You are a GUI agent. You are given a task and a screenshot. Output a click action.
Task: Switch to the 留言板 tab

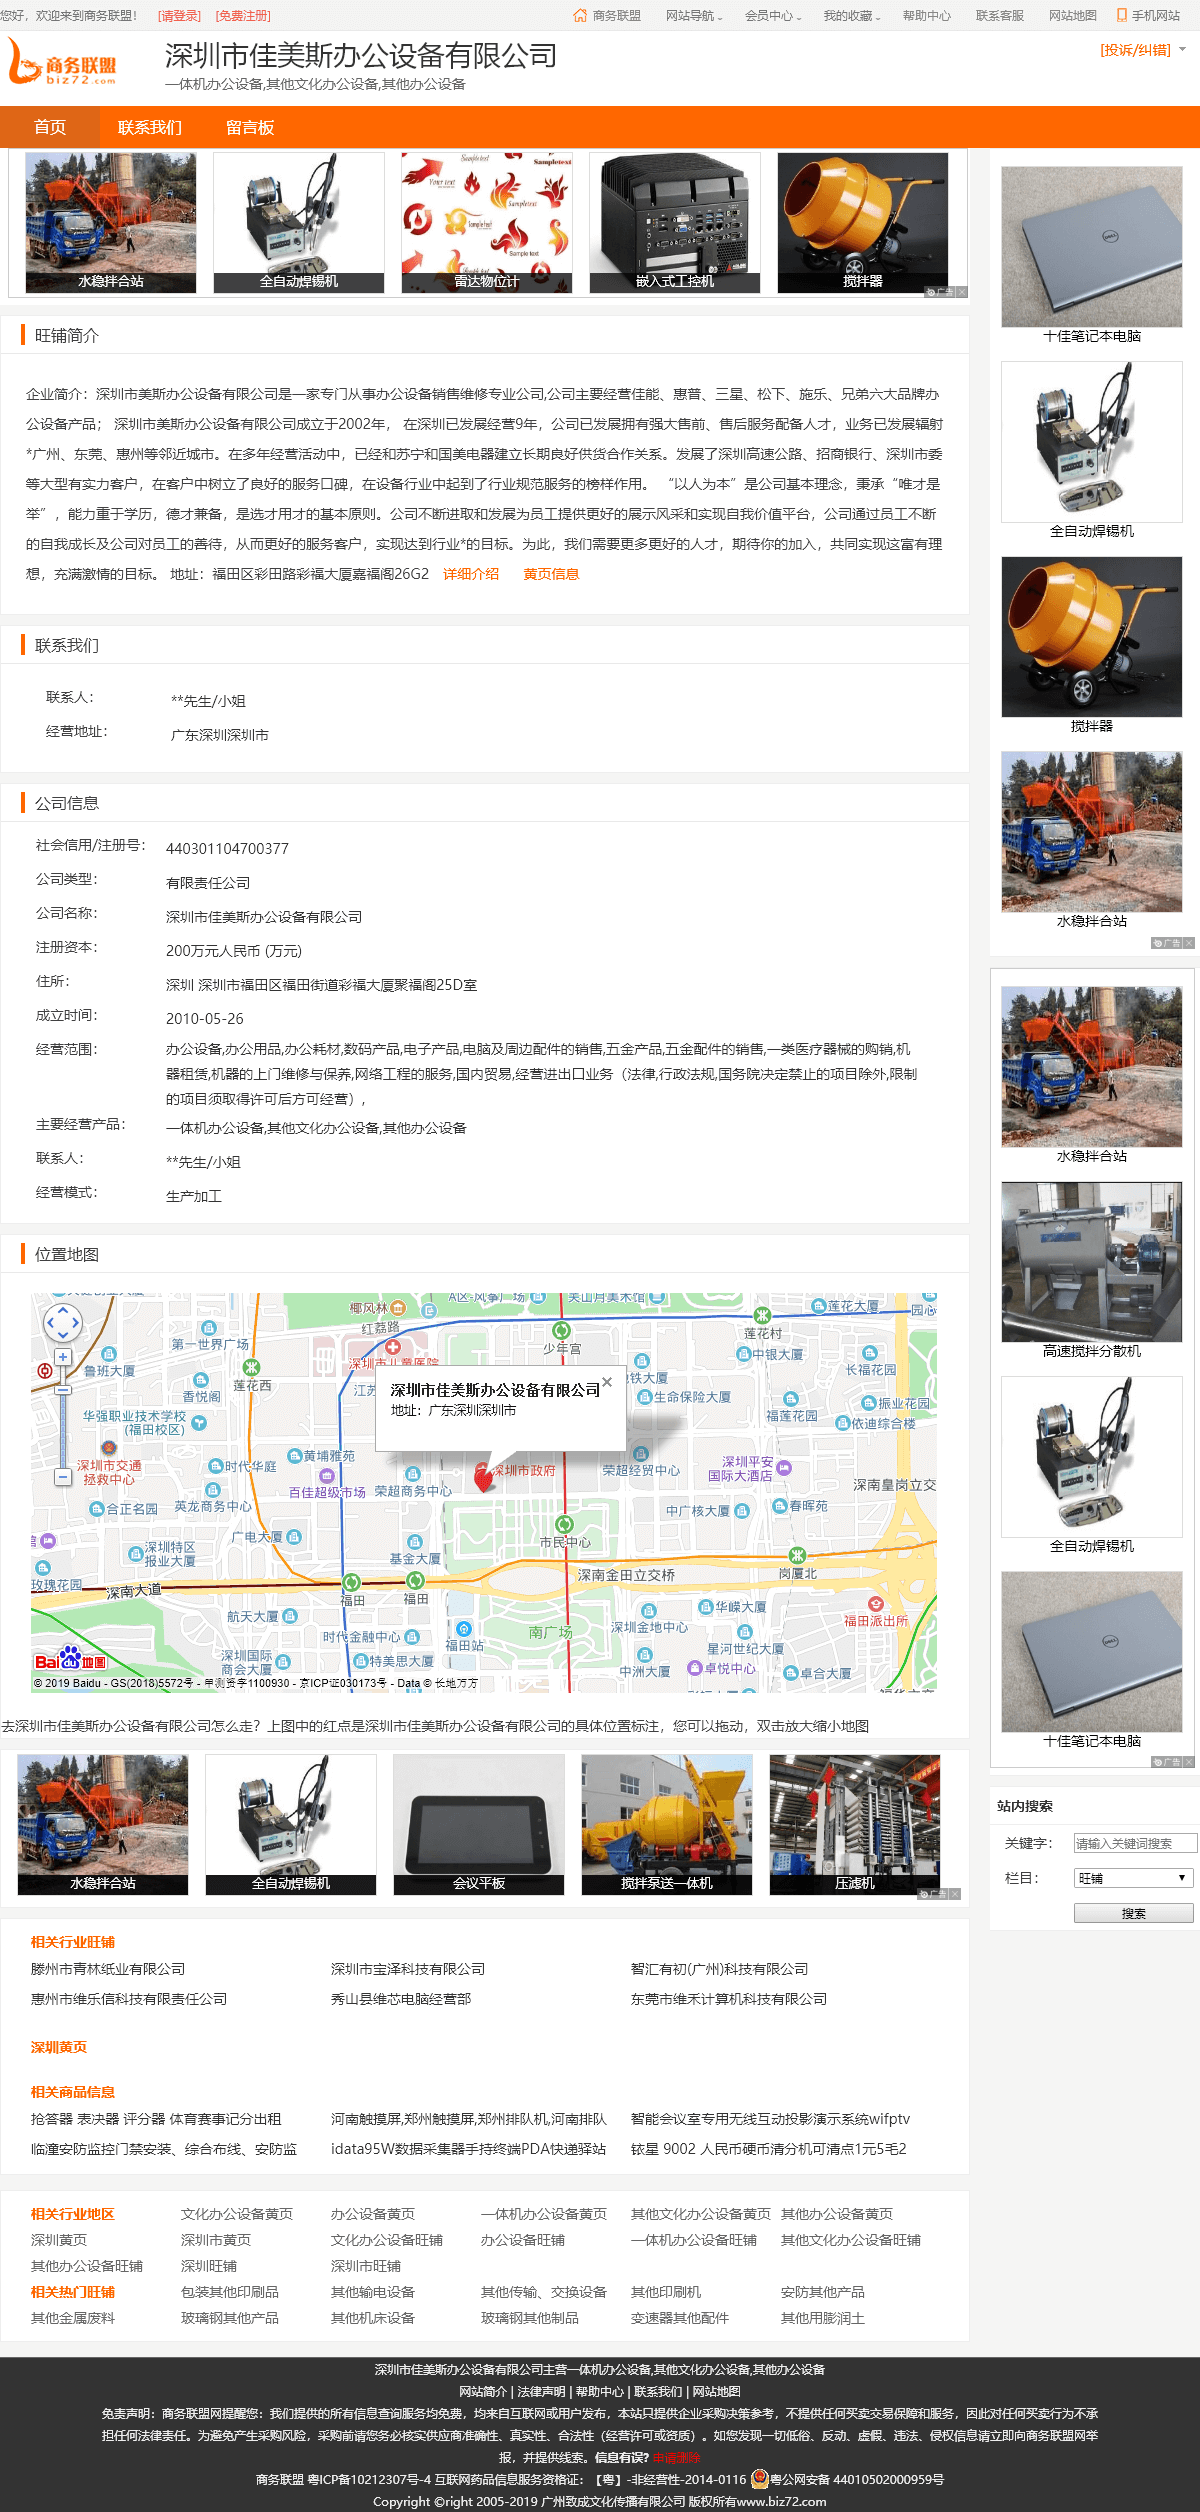click(250, 127)
